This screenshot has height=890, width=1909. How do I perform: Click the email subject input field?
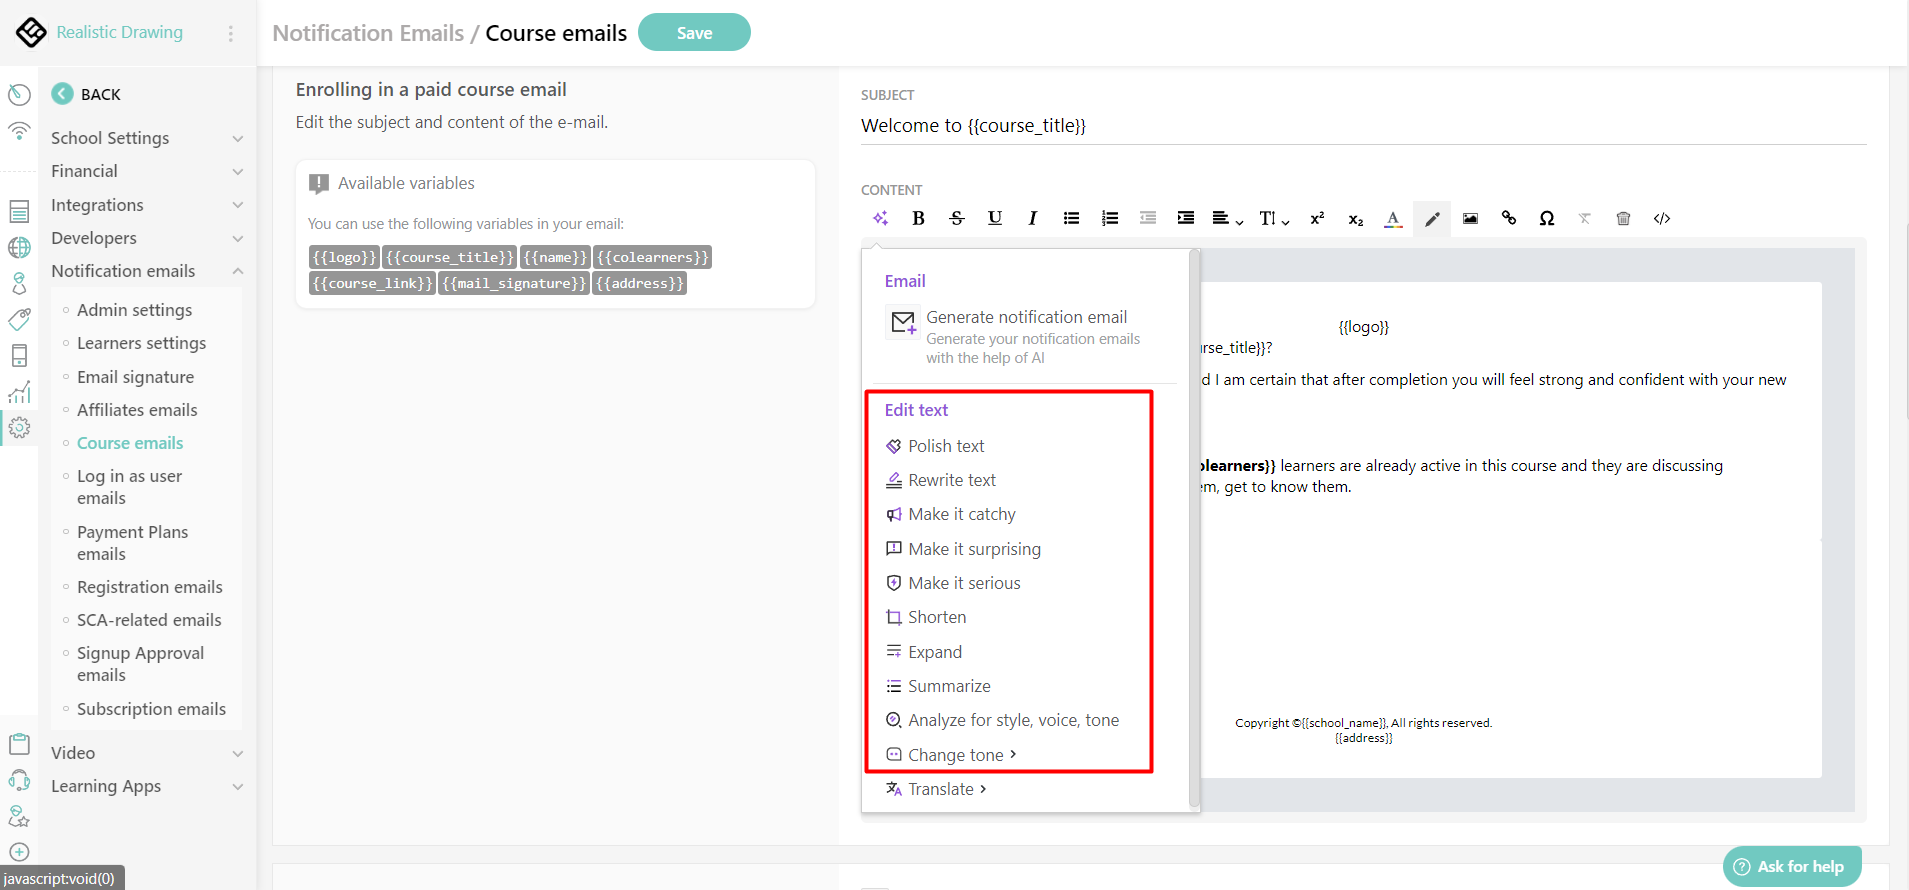(x=1362, y=126)
